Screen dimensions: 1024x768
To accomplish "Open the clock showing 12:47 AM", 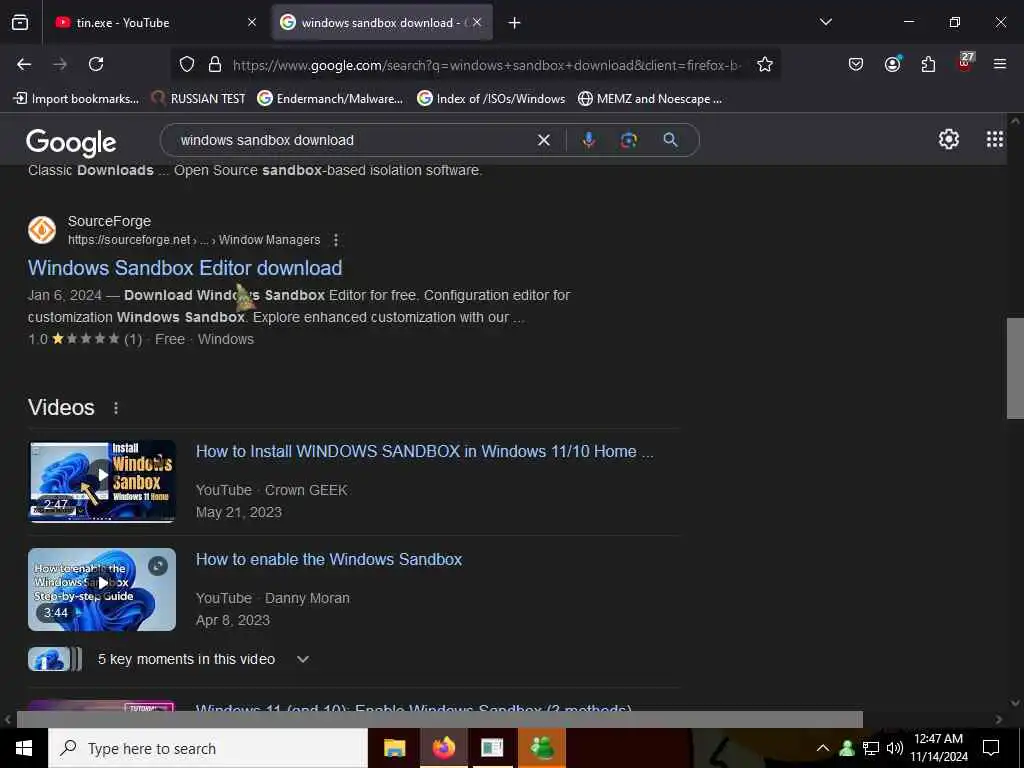I will (939, 748).
